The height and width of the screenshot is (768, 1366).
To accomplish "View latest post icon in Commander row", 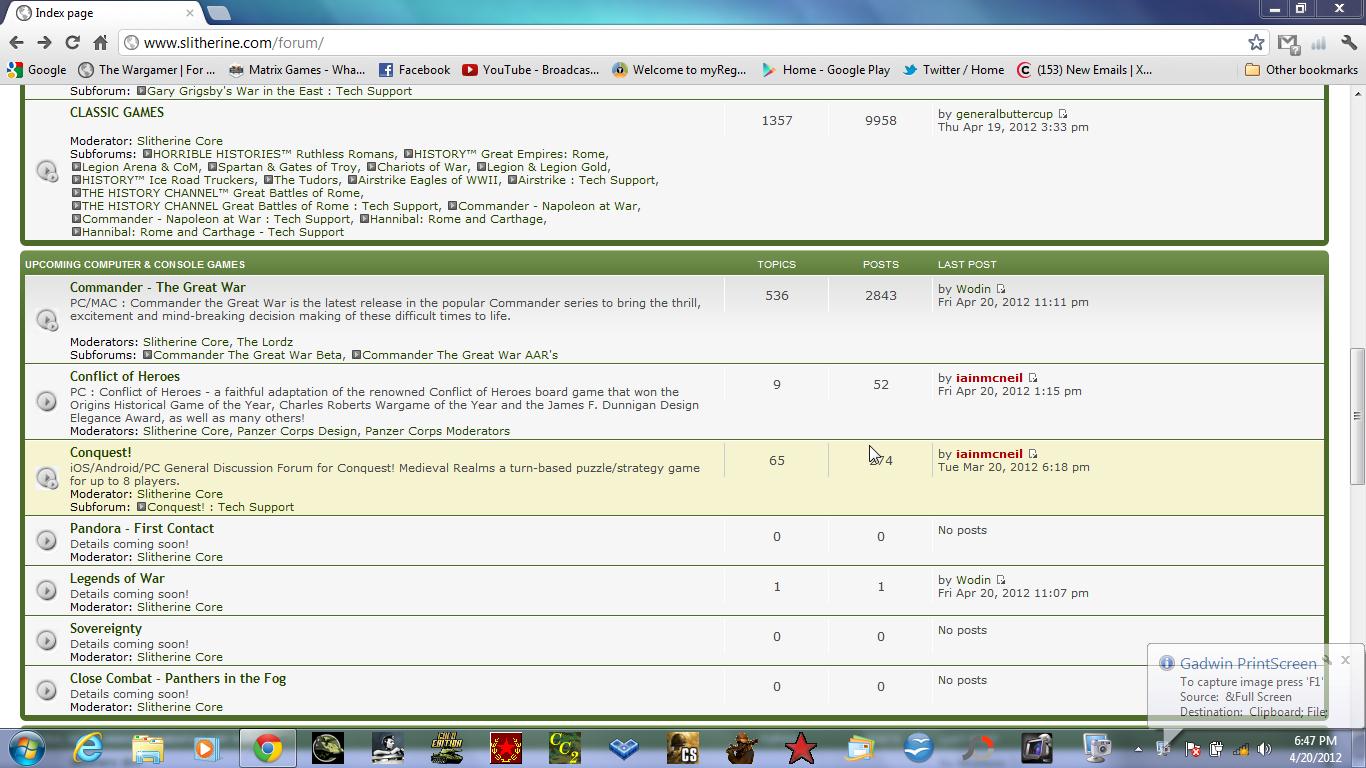I will click(1000, 289).
